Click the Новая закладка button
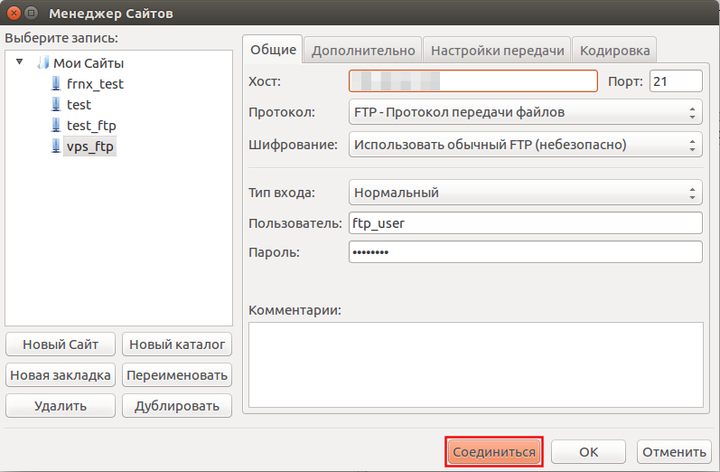Screen dimensions: 720x472 (x=60, y=375)
